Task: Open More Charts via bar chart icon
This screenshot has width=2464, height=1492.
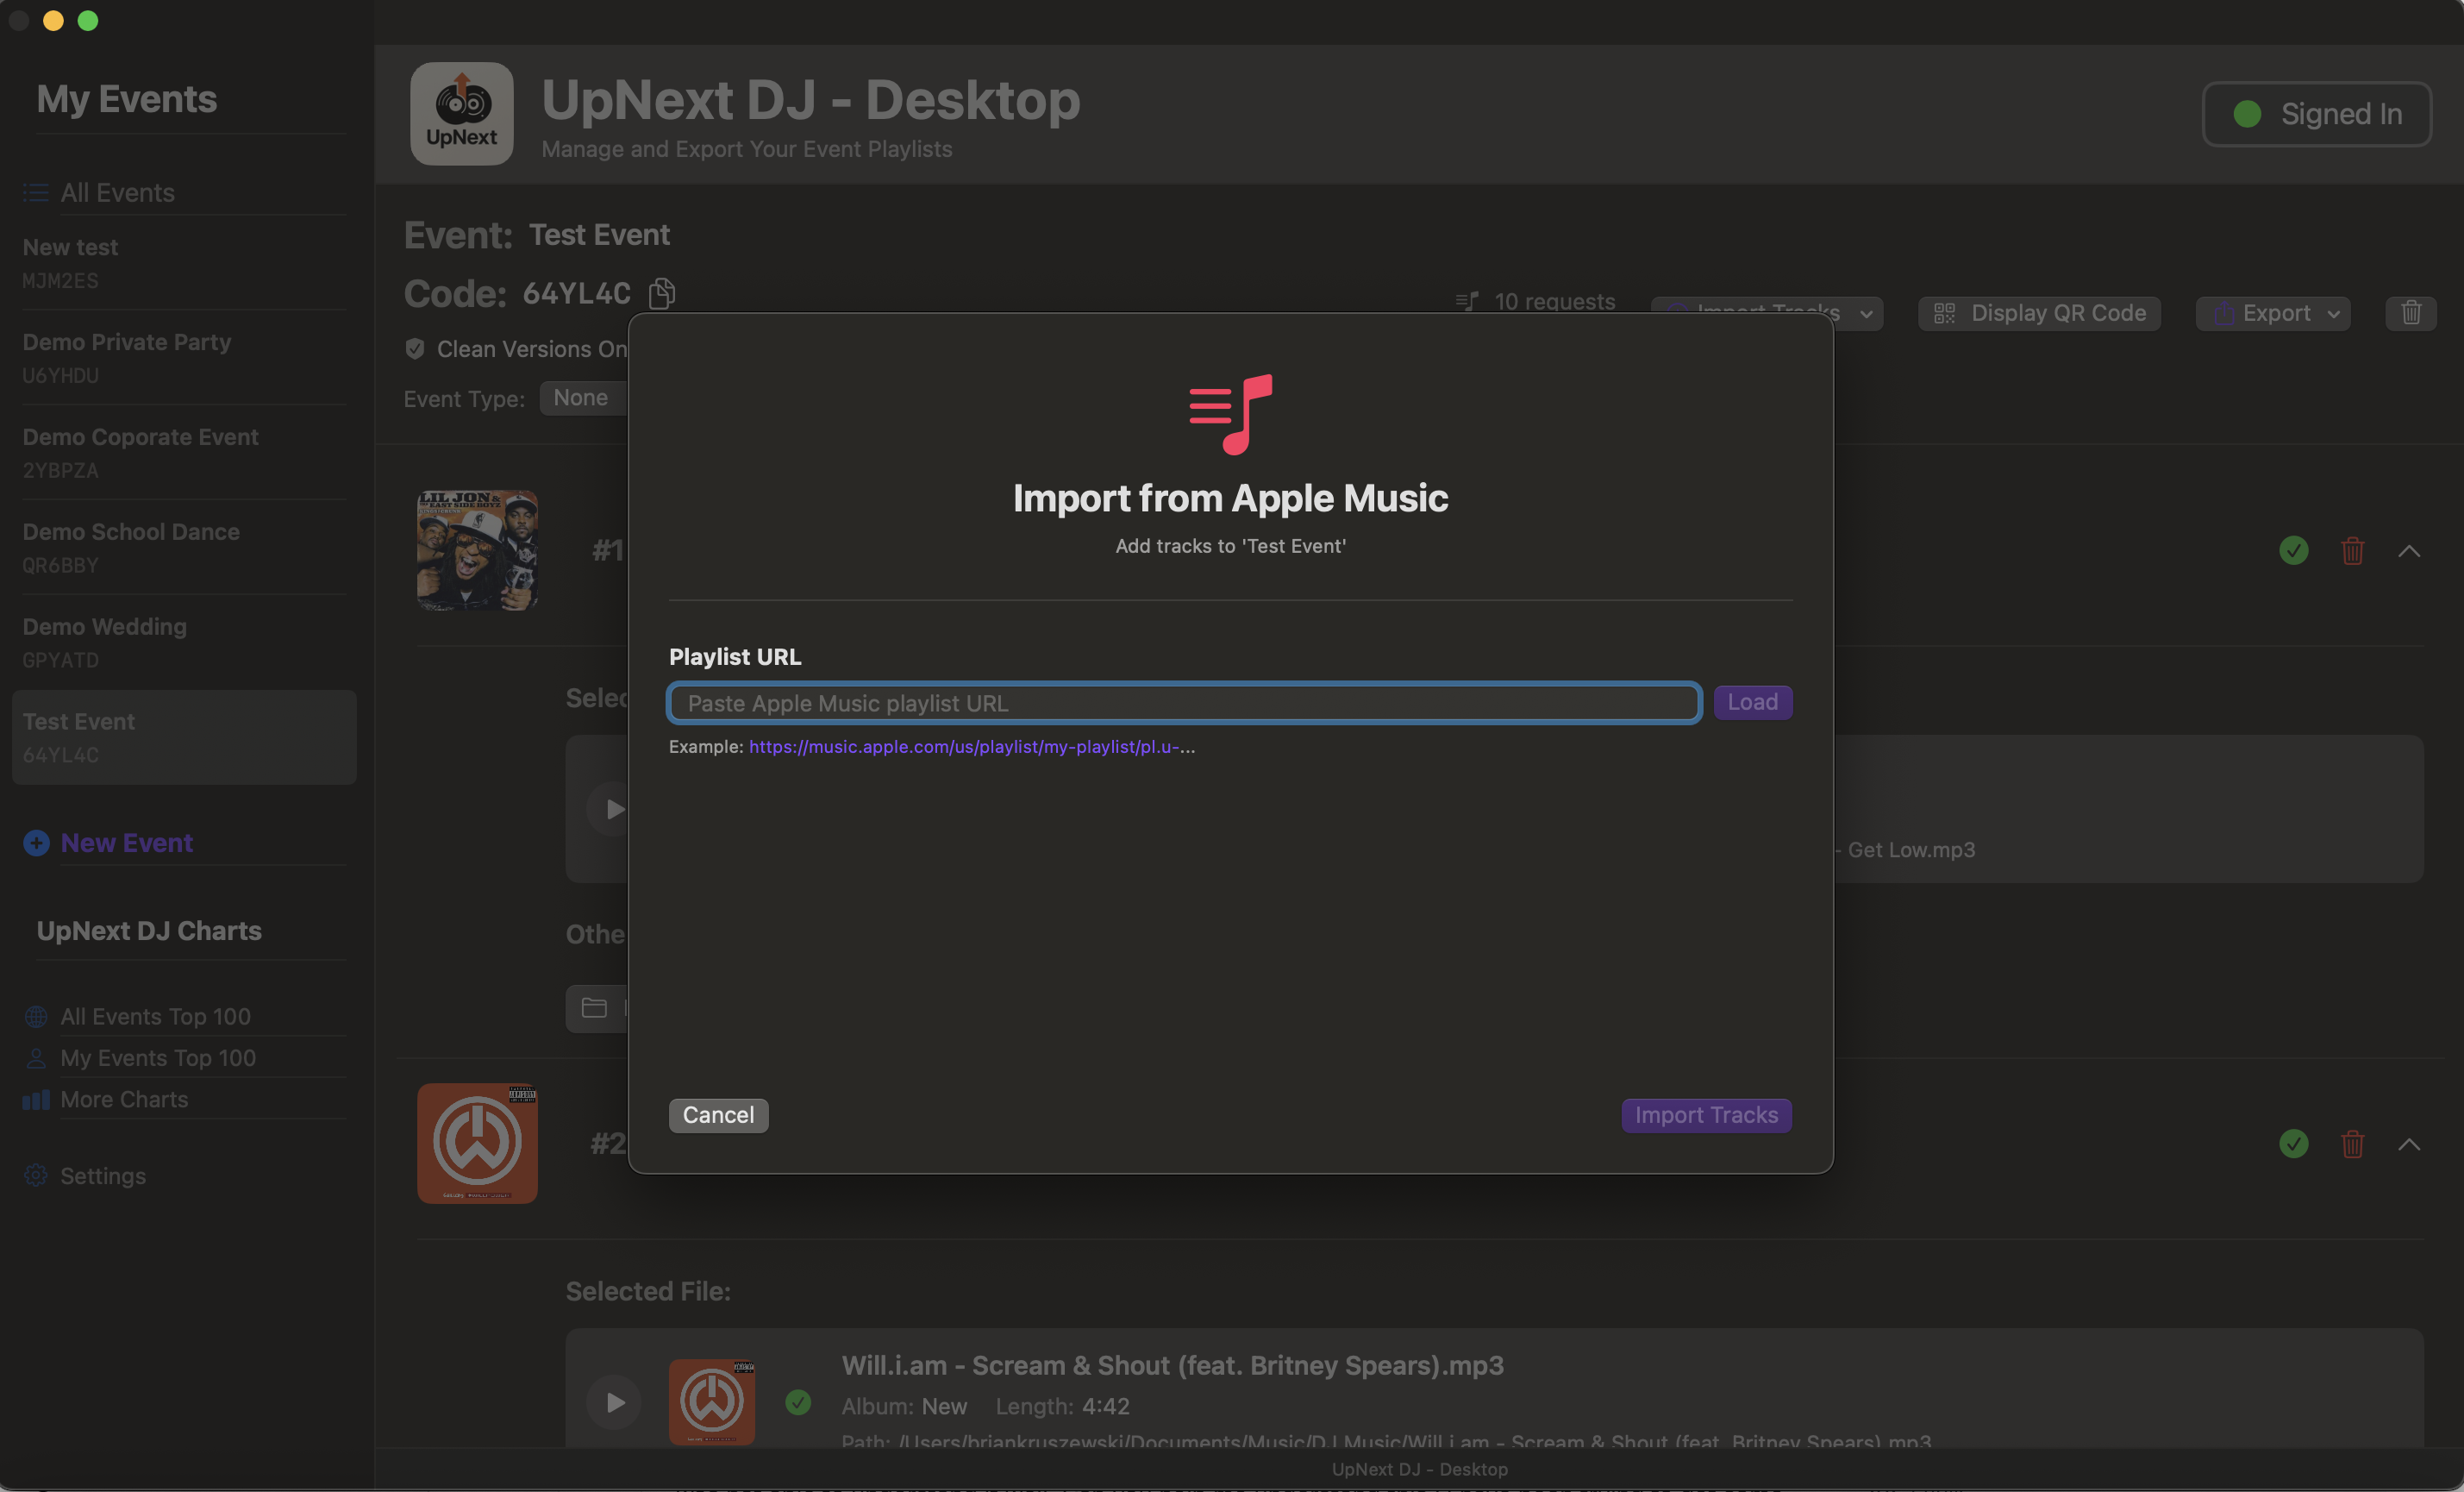Action: 36,1100
